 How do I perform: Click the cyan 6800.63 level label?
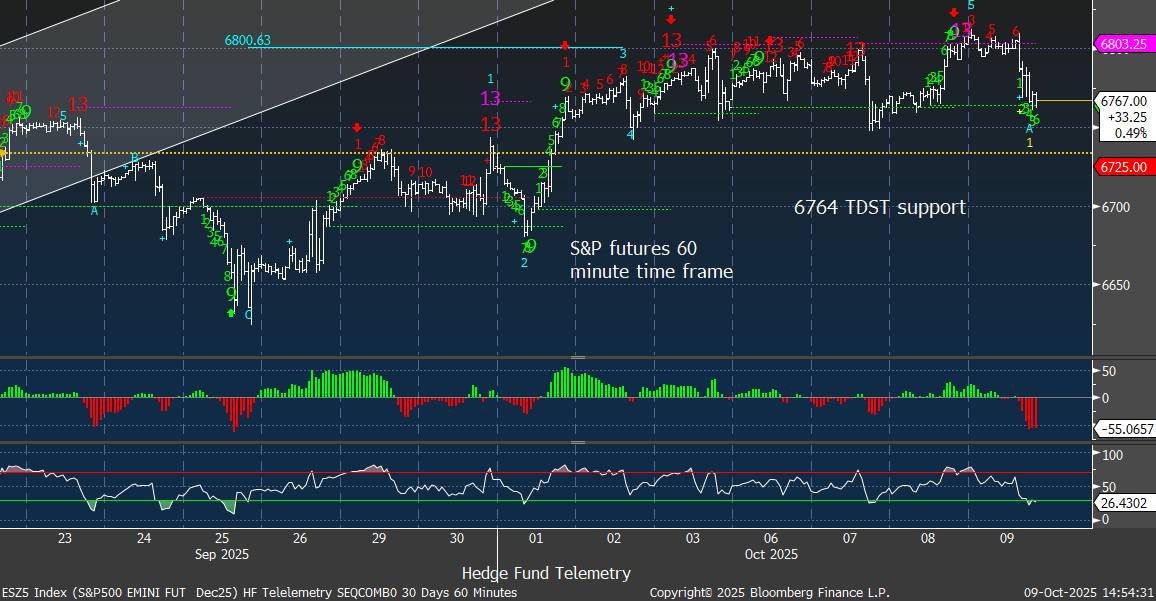pos(247,41)
